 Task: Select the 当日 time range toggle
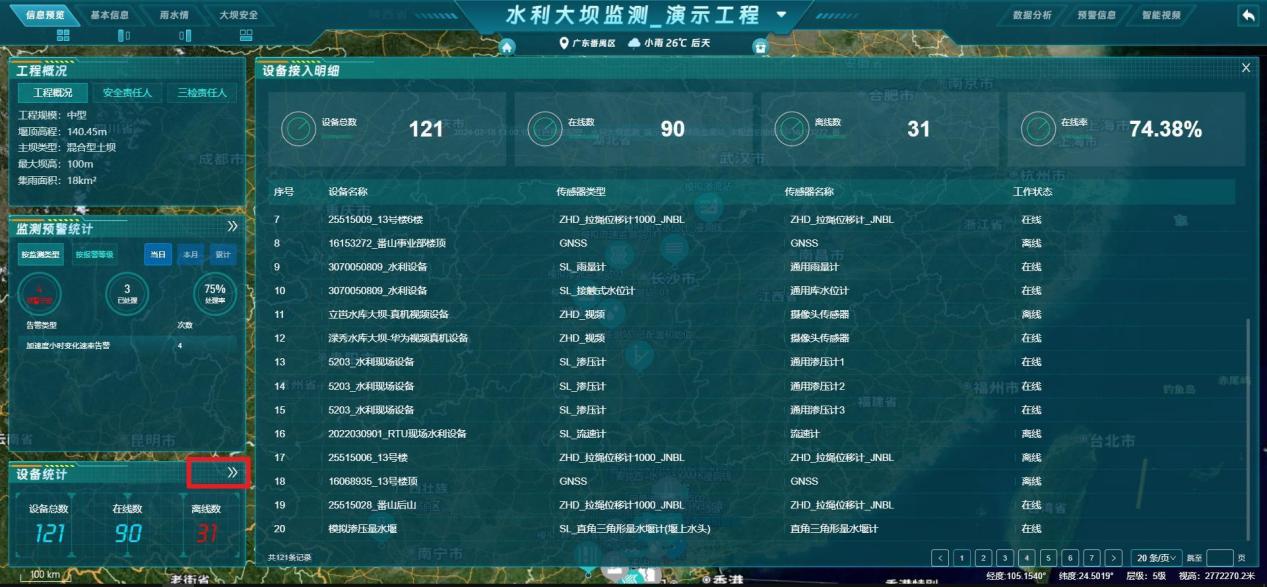(158, 255)
